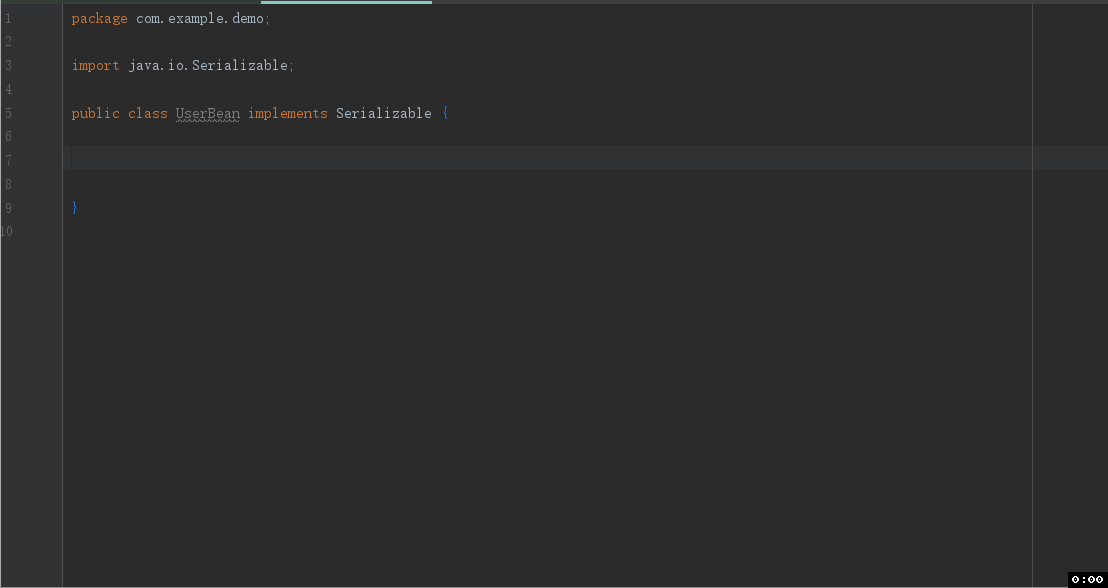Click the highlighted empty line 7
Image resolution: width=1108 pixels, height=588 pixels.
pos(300,157)
